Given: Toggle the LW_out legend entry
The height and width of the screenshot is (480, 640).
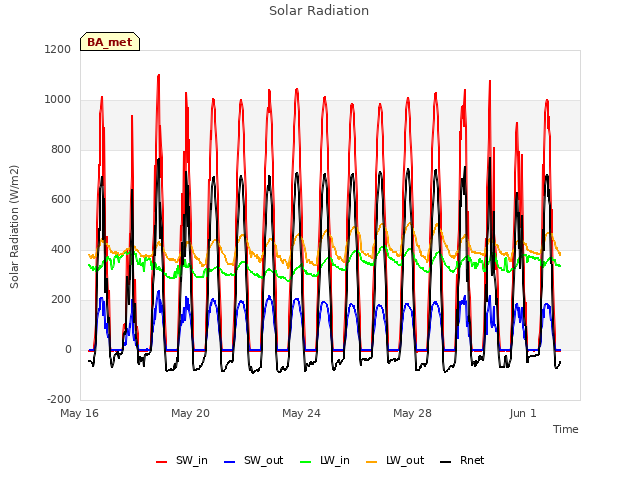Looking at the screenshot, I should [395, 461].
